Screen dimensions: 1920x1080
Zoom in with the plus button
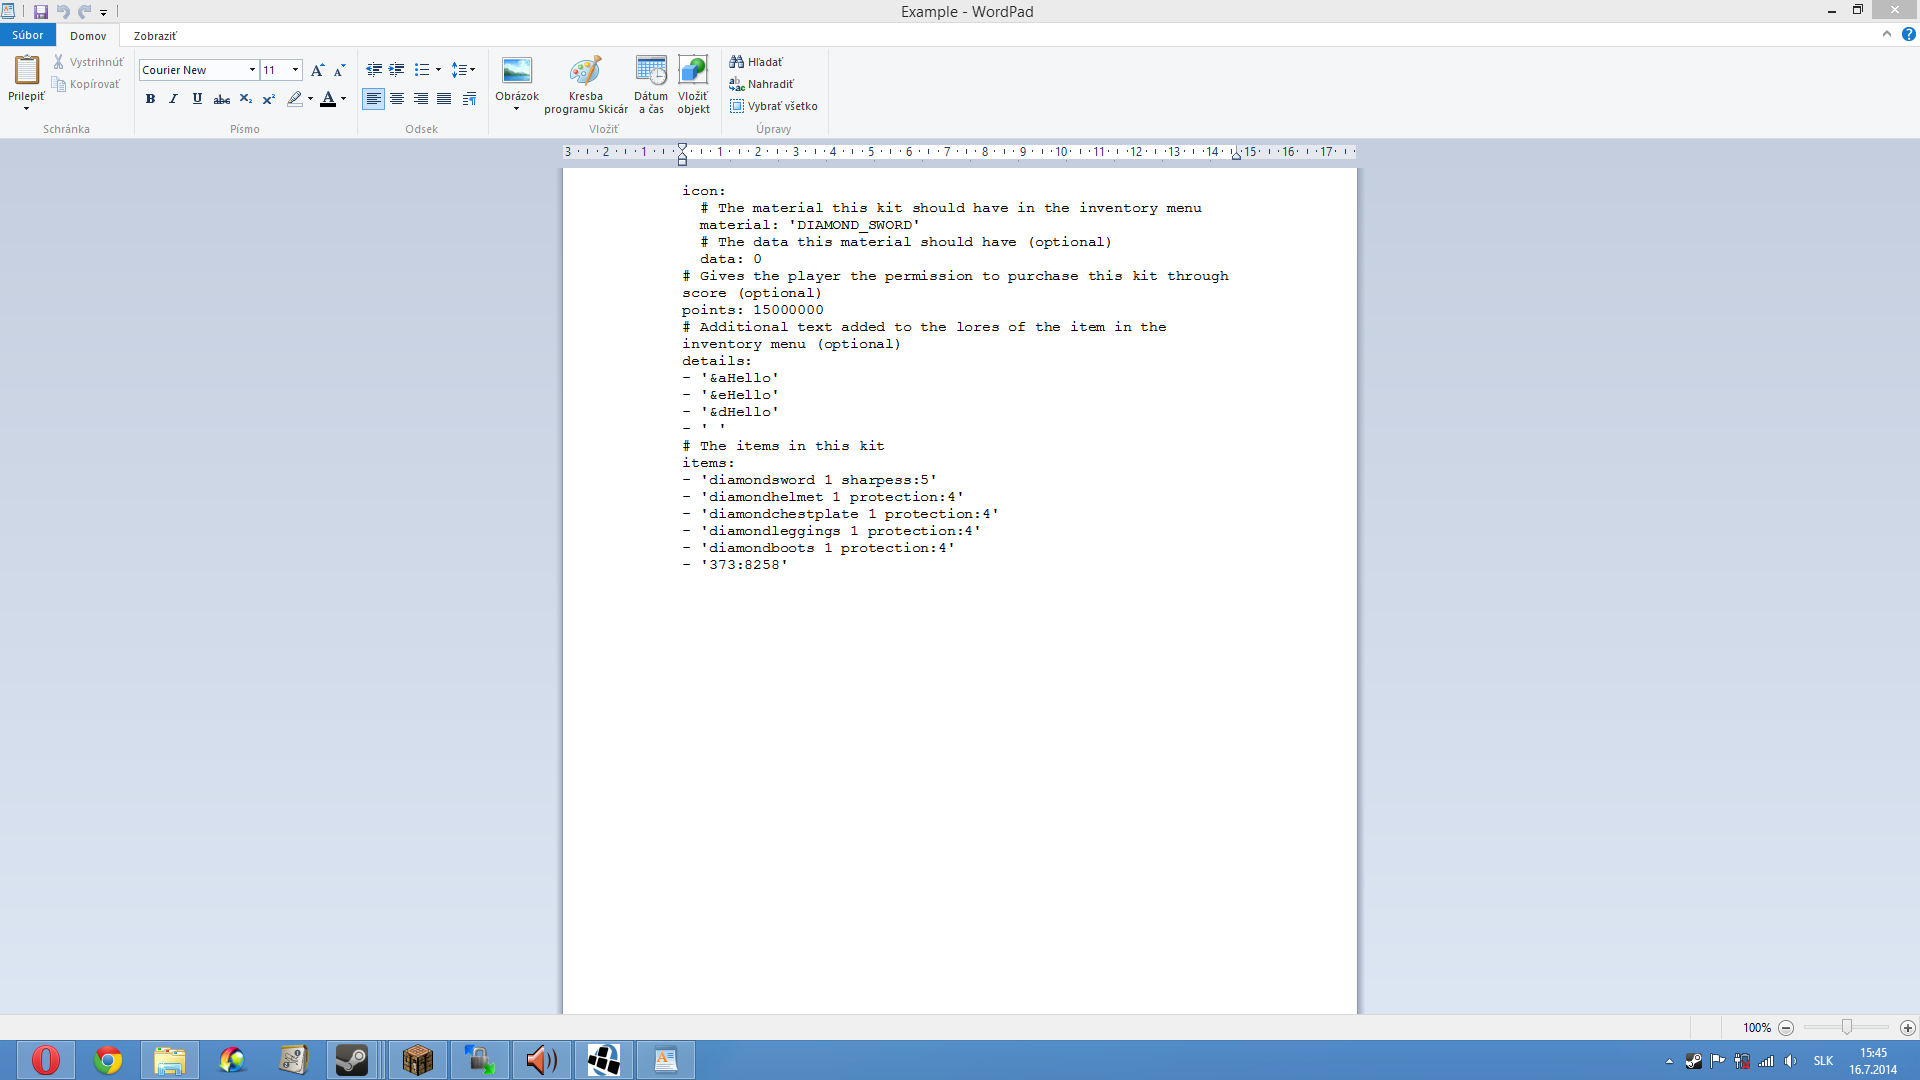(1908, 1027)
